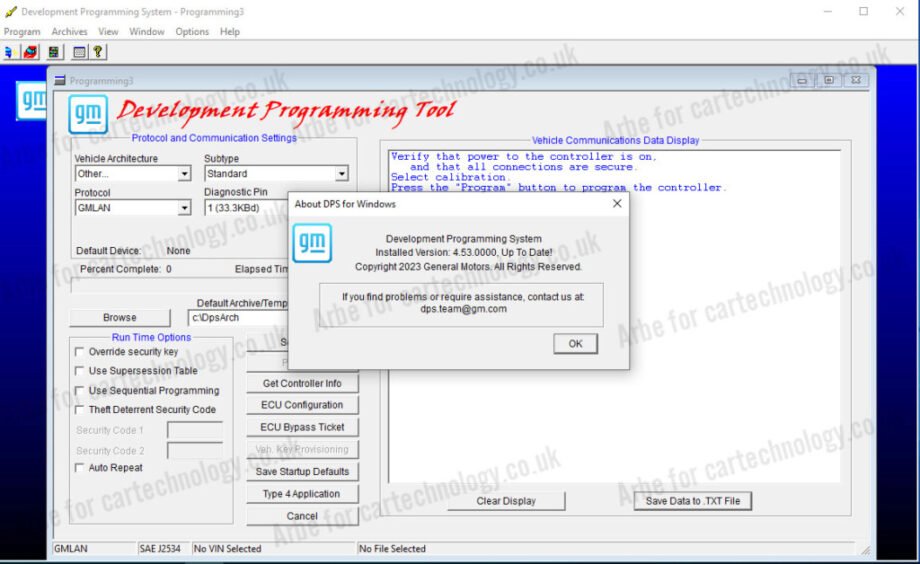Screen dimensions: 920x564
Task: Open the Diagnostic Pin combo box
Action: (x=246, y=208)
